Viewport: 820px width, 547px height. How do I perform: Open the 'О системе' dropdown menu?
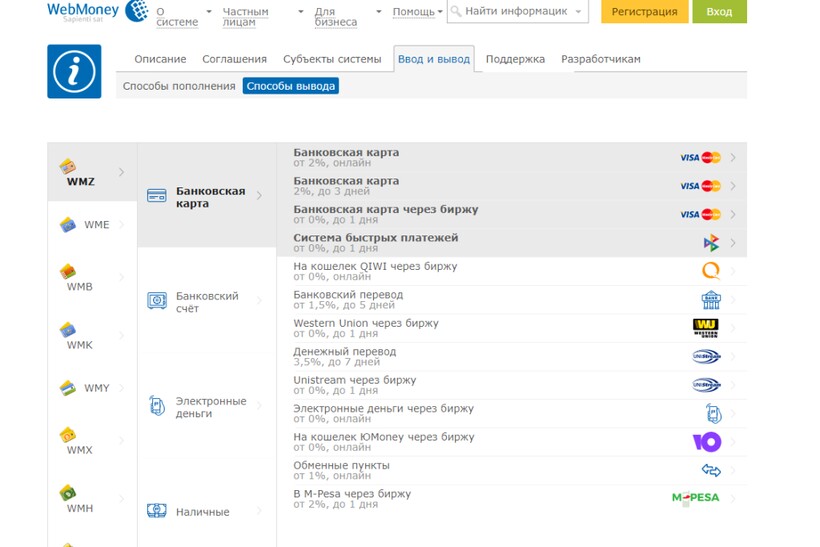click(177, 17)
